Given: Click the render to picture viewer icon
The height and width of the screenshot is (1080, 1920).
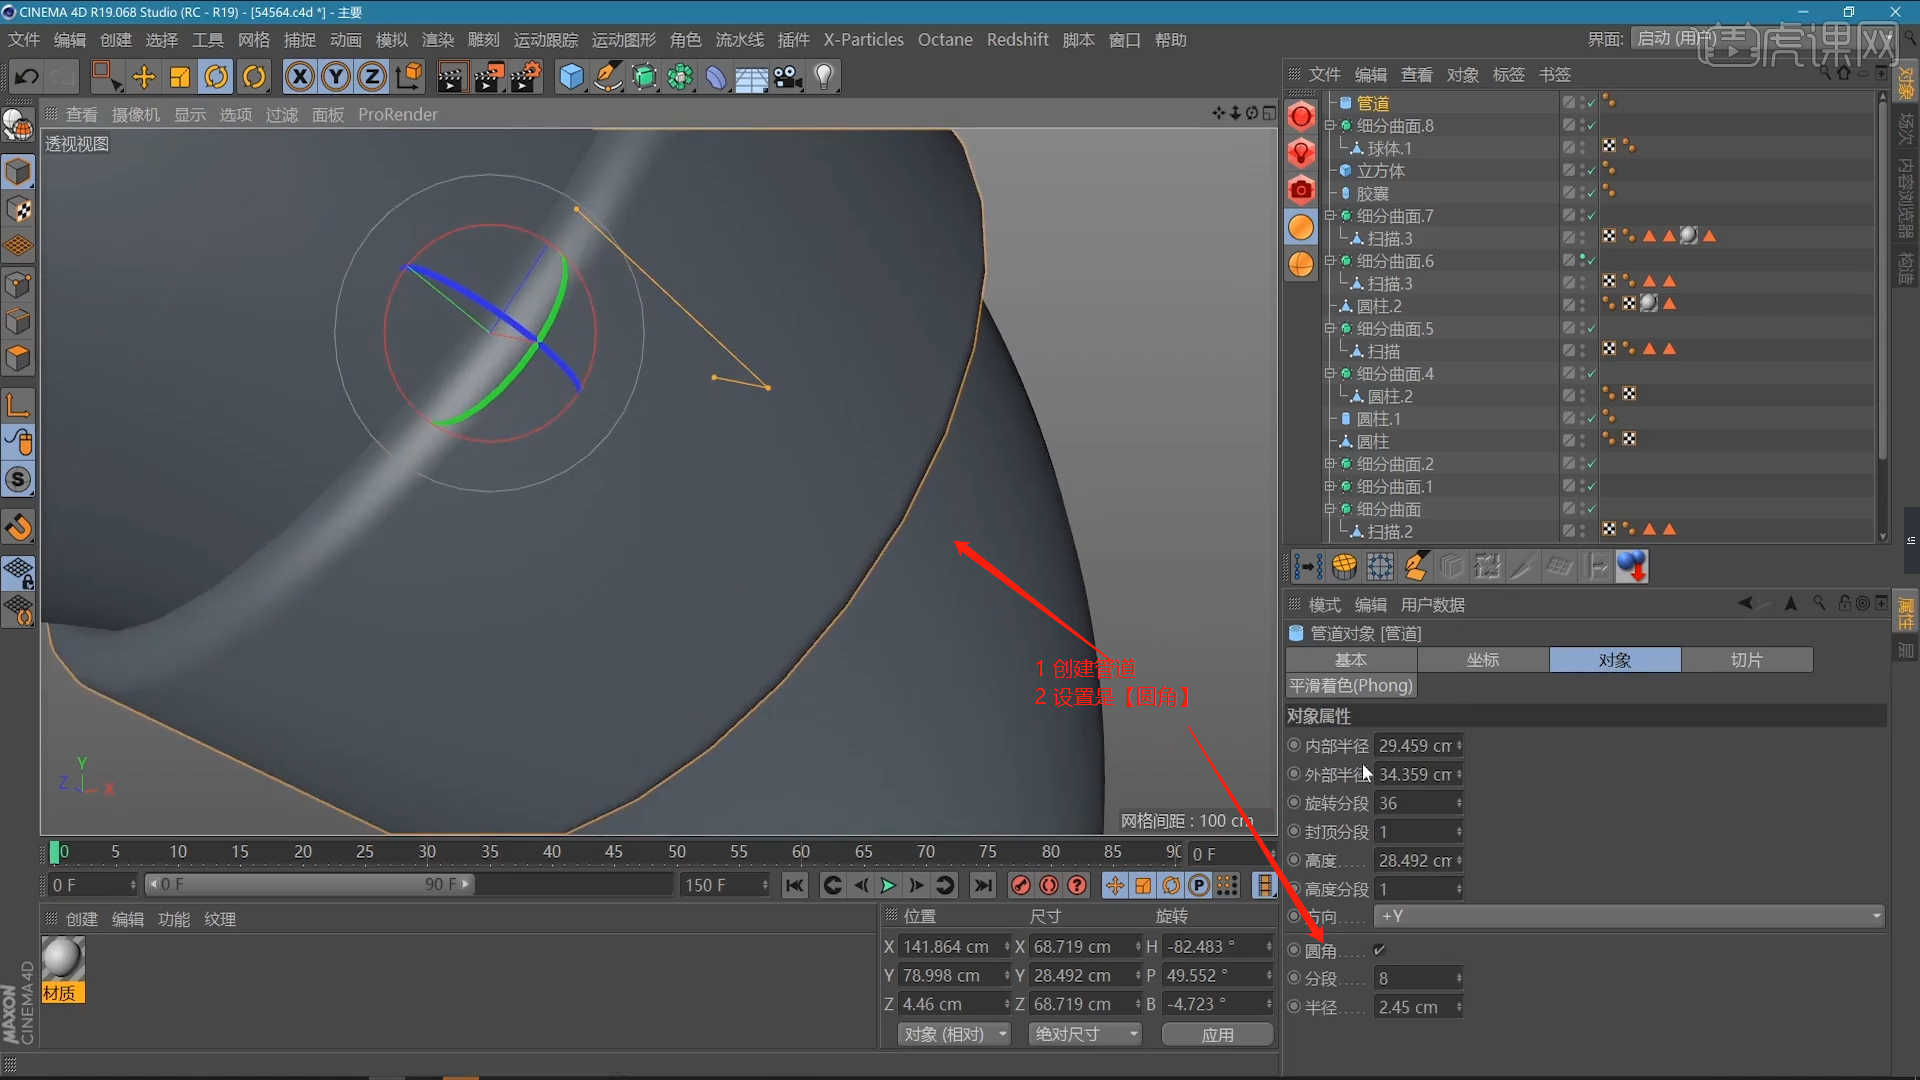Looking at the screenshot, I should [x=488, y=77].
